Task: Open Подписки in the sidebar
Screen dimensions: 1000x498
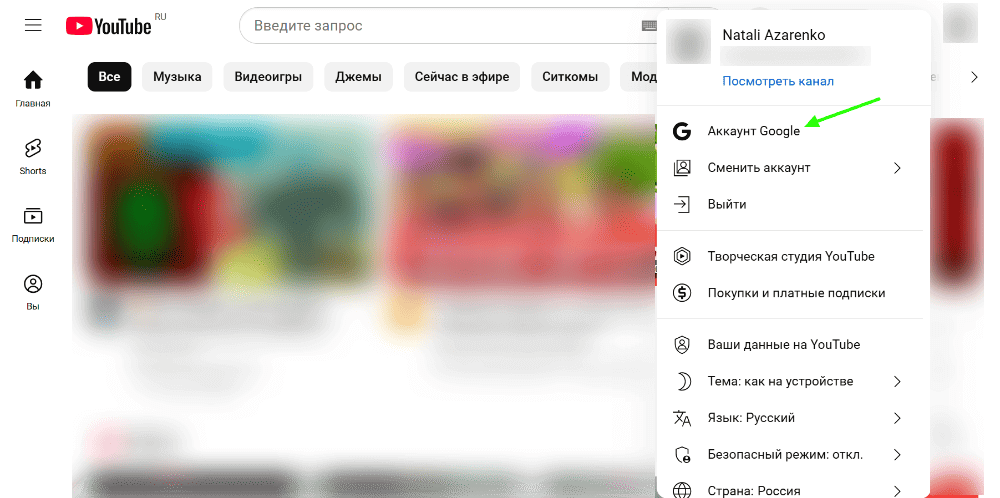Action: coord(33,224)
